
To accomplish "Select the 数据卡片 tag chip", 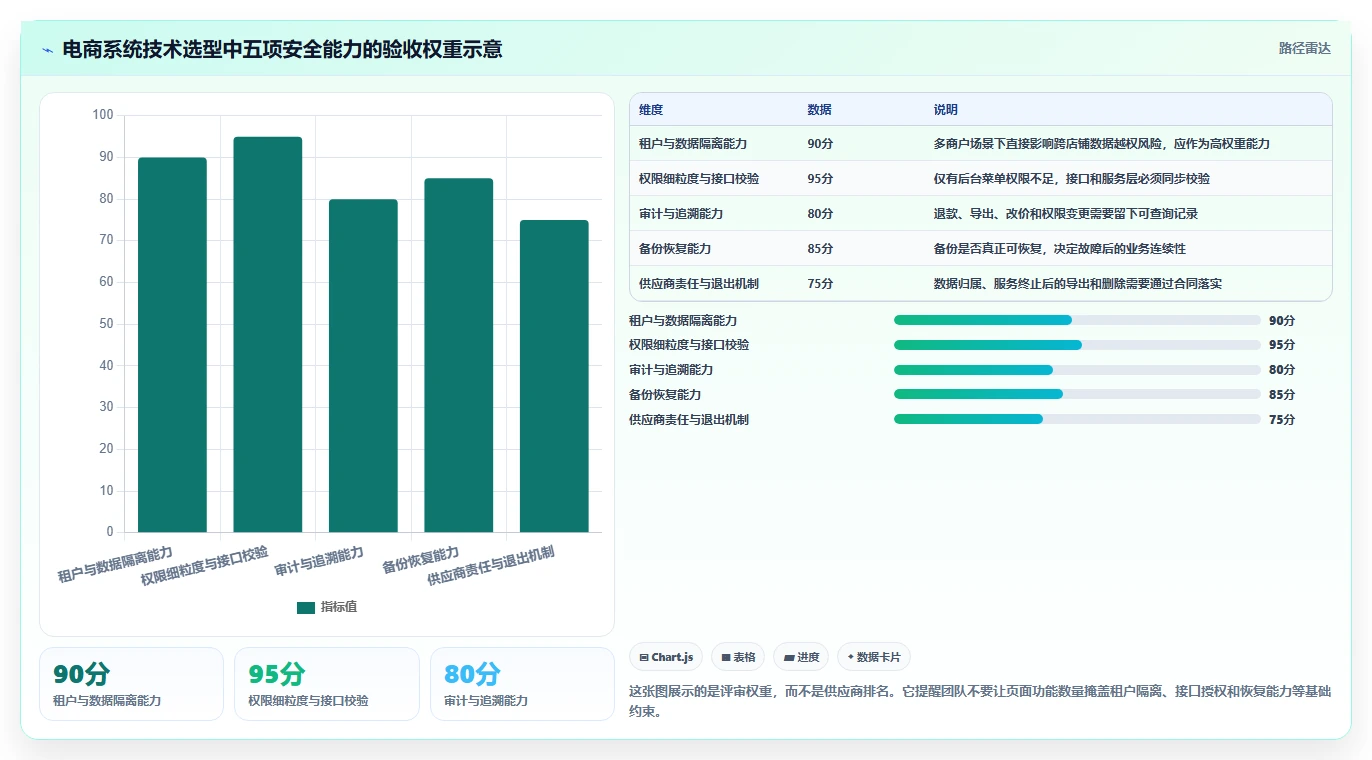I will point(873,657).
